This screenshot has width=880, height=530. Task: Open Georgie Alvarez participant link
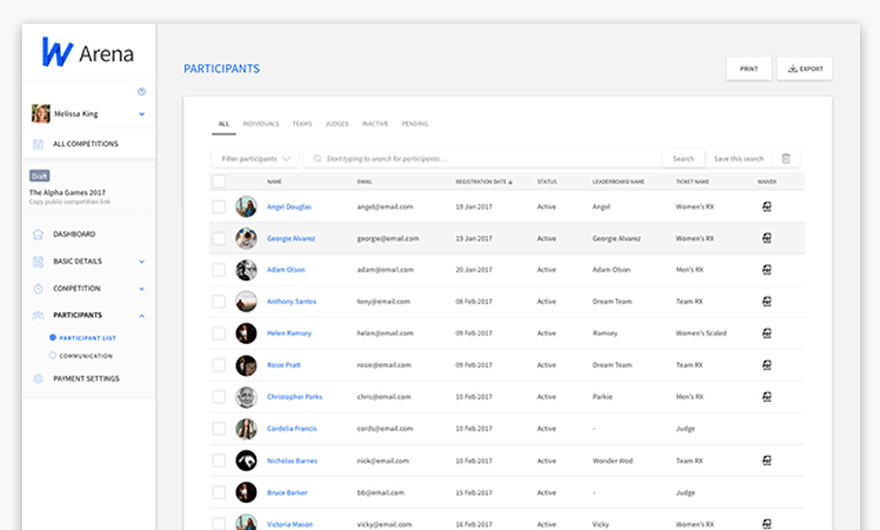pyautogui.click(x=291, y=239)
